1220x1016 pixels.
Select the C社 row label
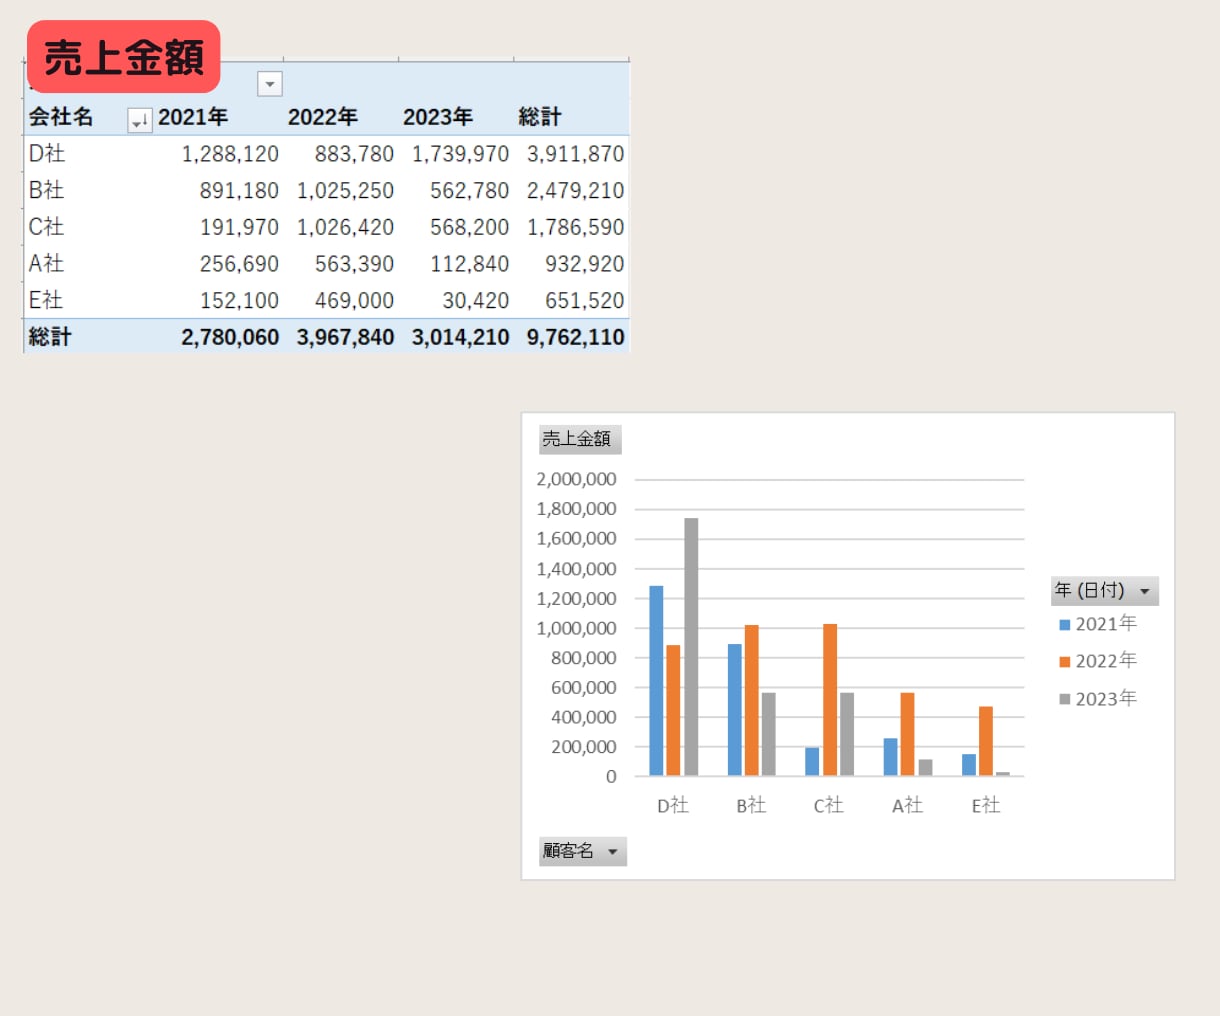[x=47, y=227]
